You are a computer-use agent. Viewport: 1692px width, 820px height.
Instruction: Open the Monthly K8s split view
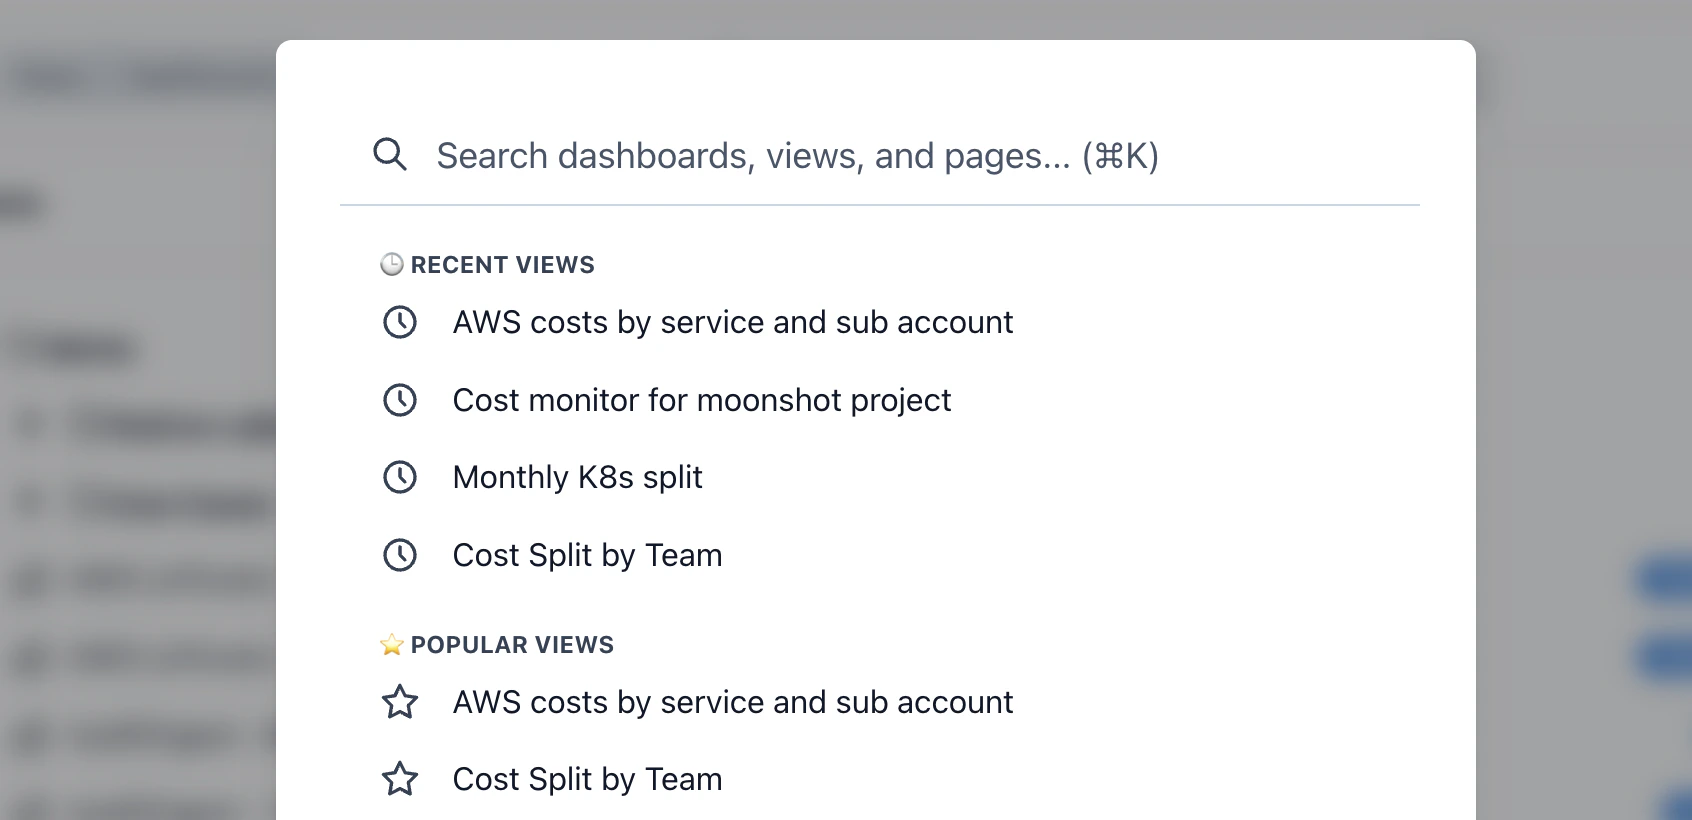[x=578, y=477]
